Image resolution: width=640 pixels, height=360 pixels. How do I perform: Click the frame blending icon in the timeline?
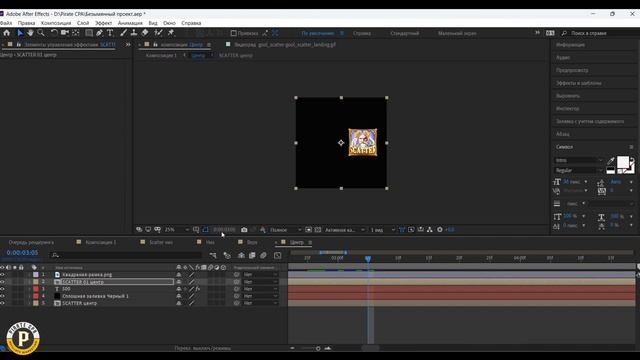(252, 256)
